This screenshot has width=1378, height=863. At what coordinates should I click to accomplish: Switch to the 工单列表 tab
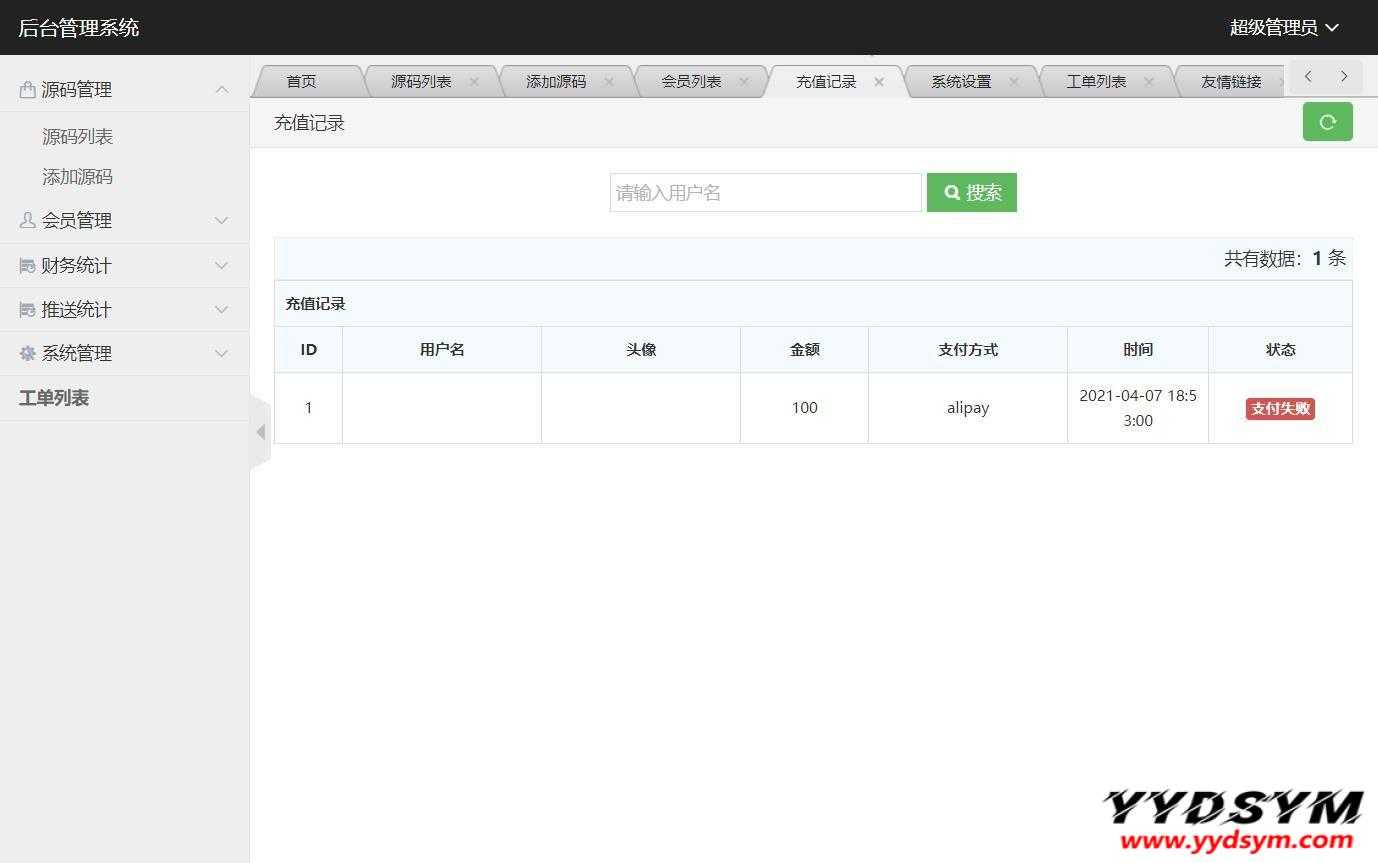click(x=1096, y=82)
